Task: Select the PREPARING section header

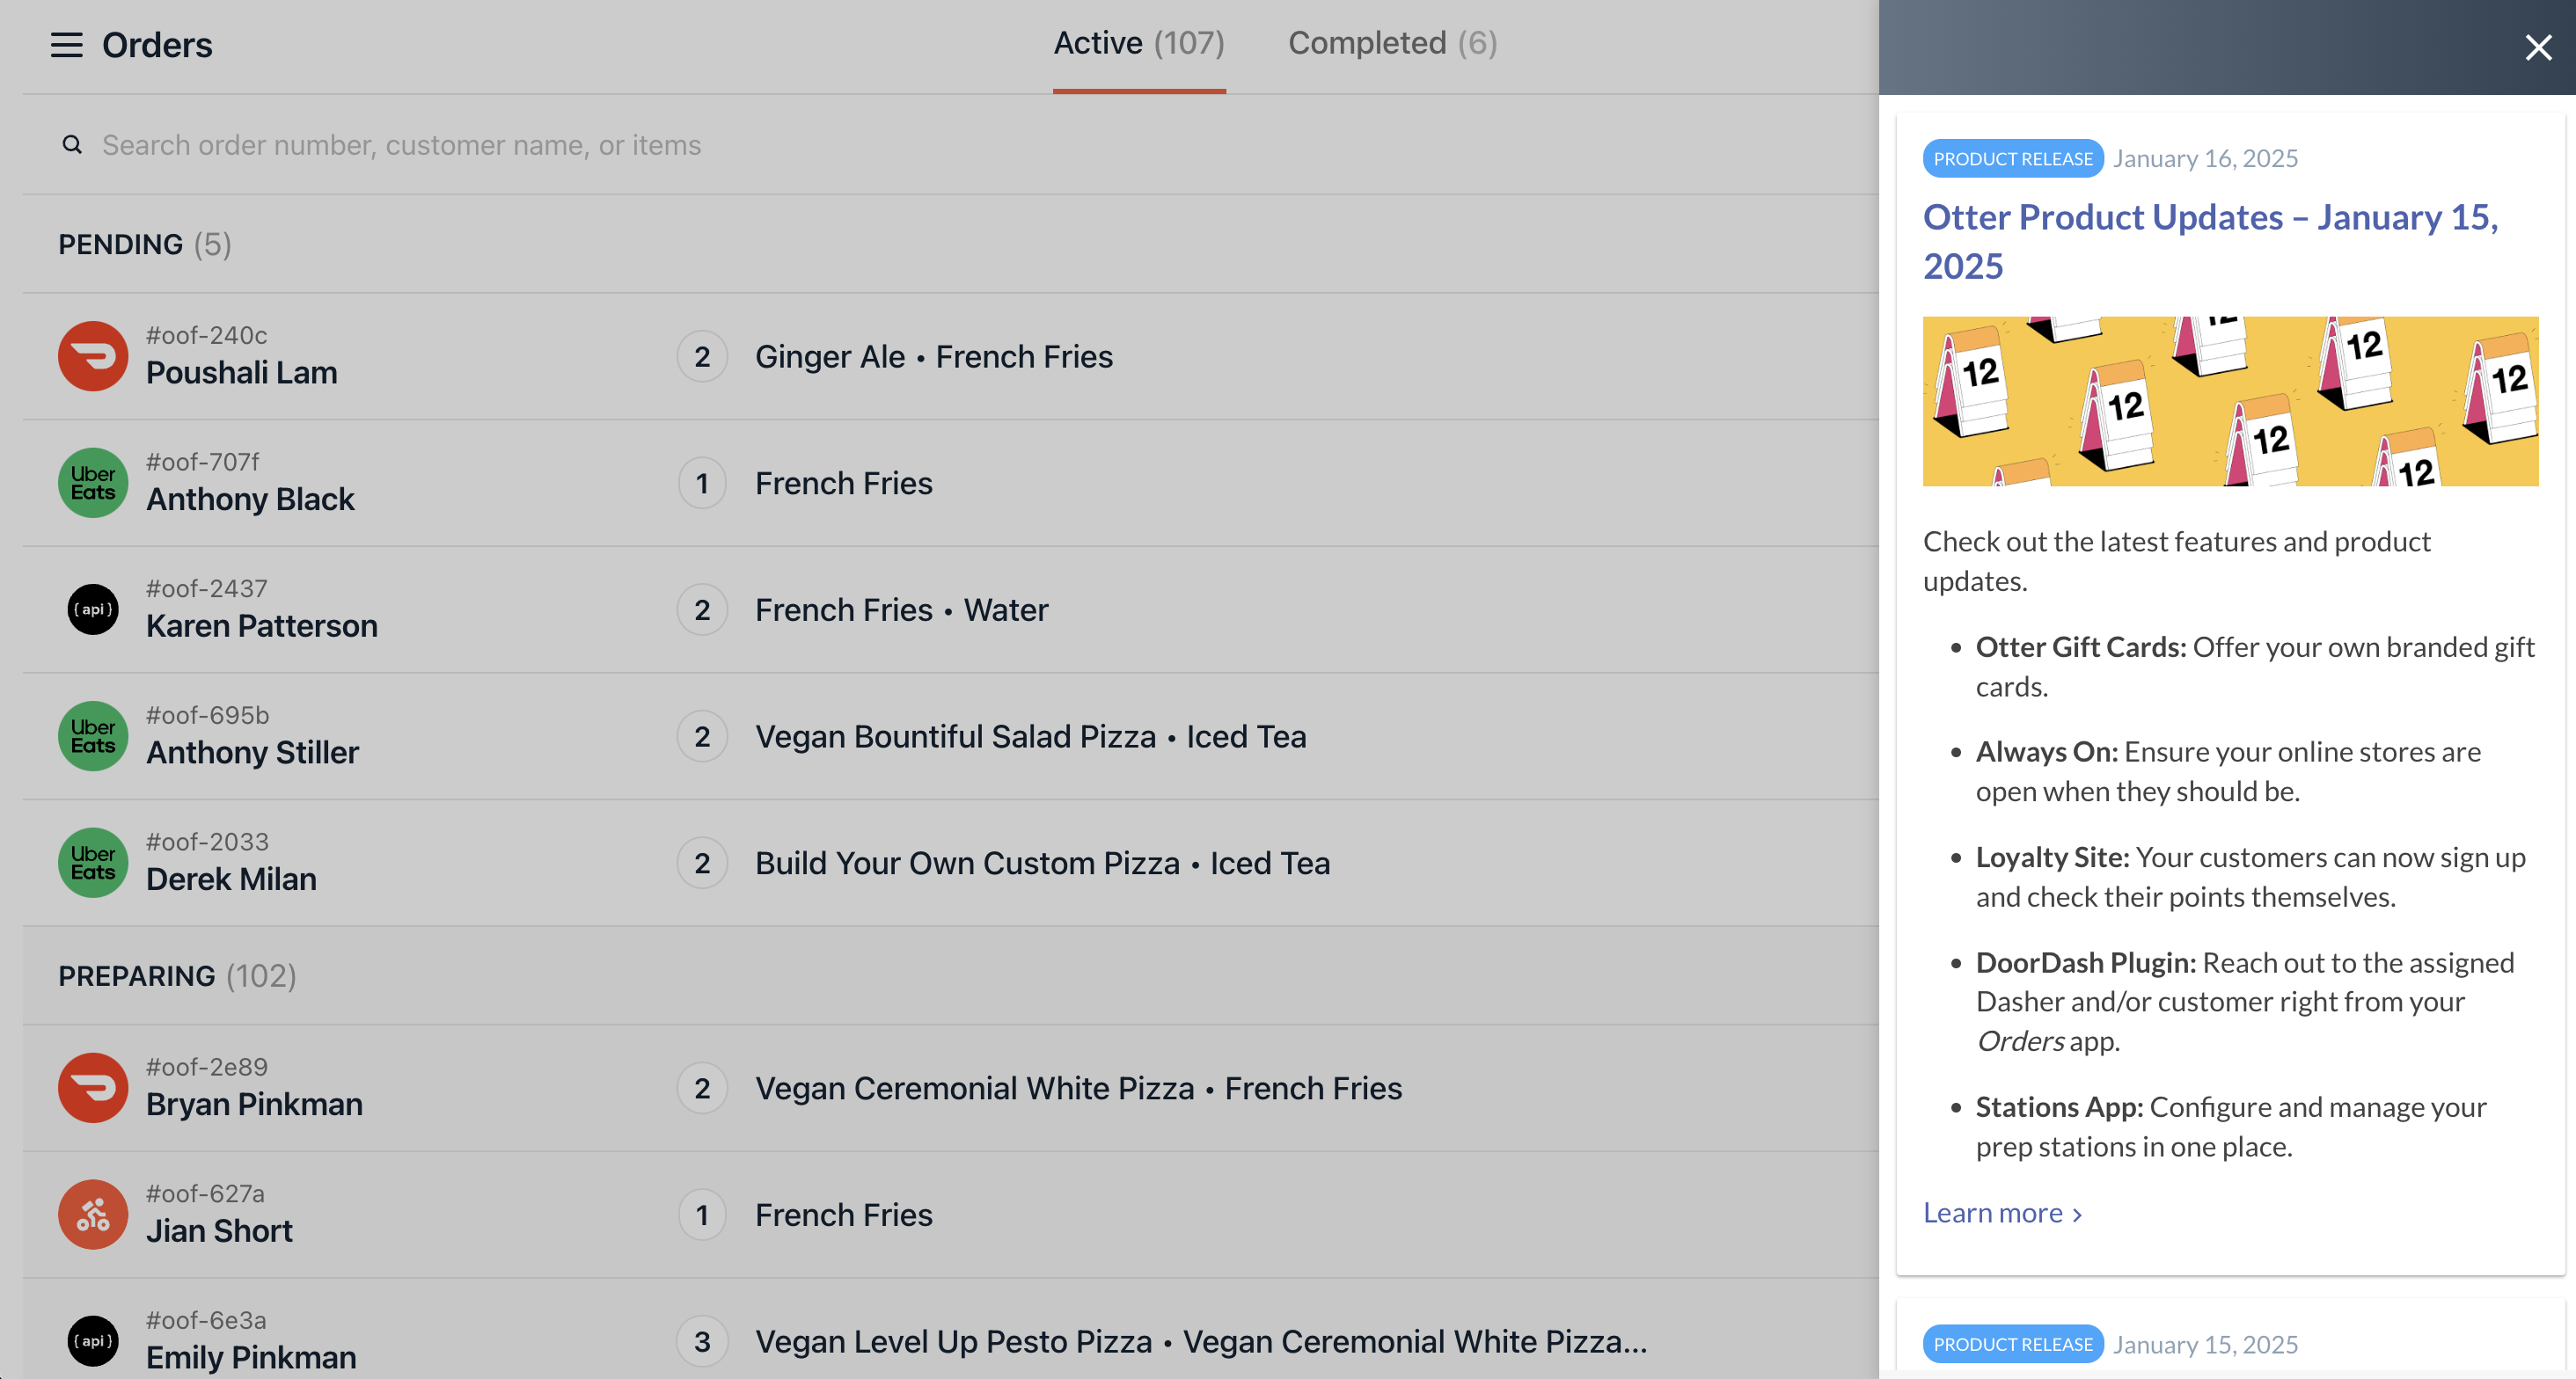Action: point(177,976)
